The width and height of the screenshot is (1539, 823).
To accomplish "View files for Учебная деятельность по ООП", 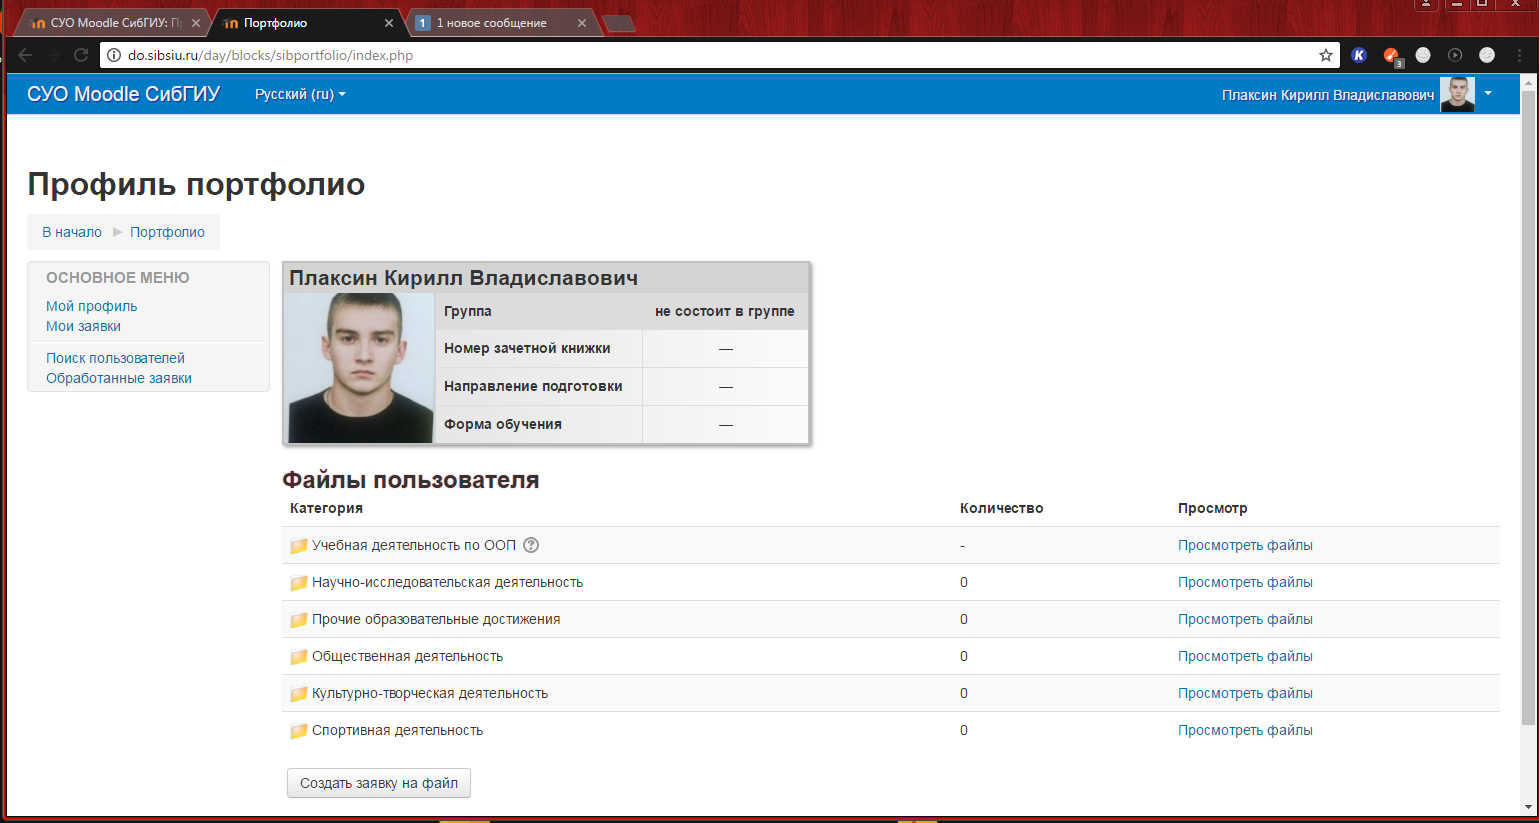I will (1245, 545).
